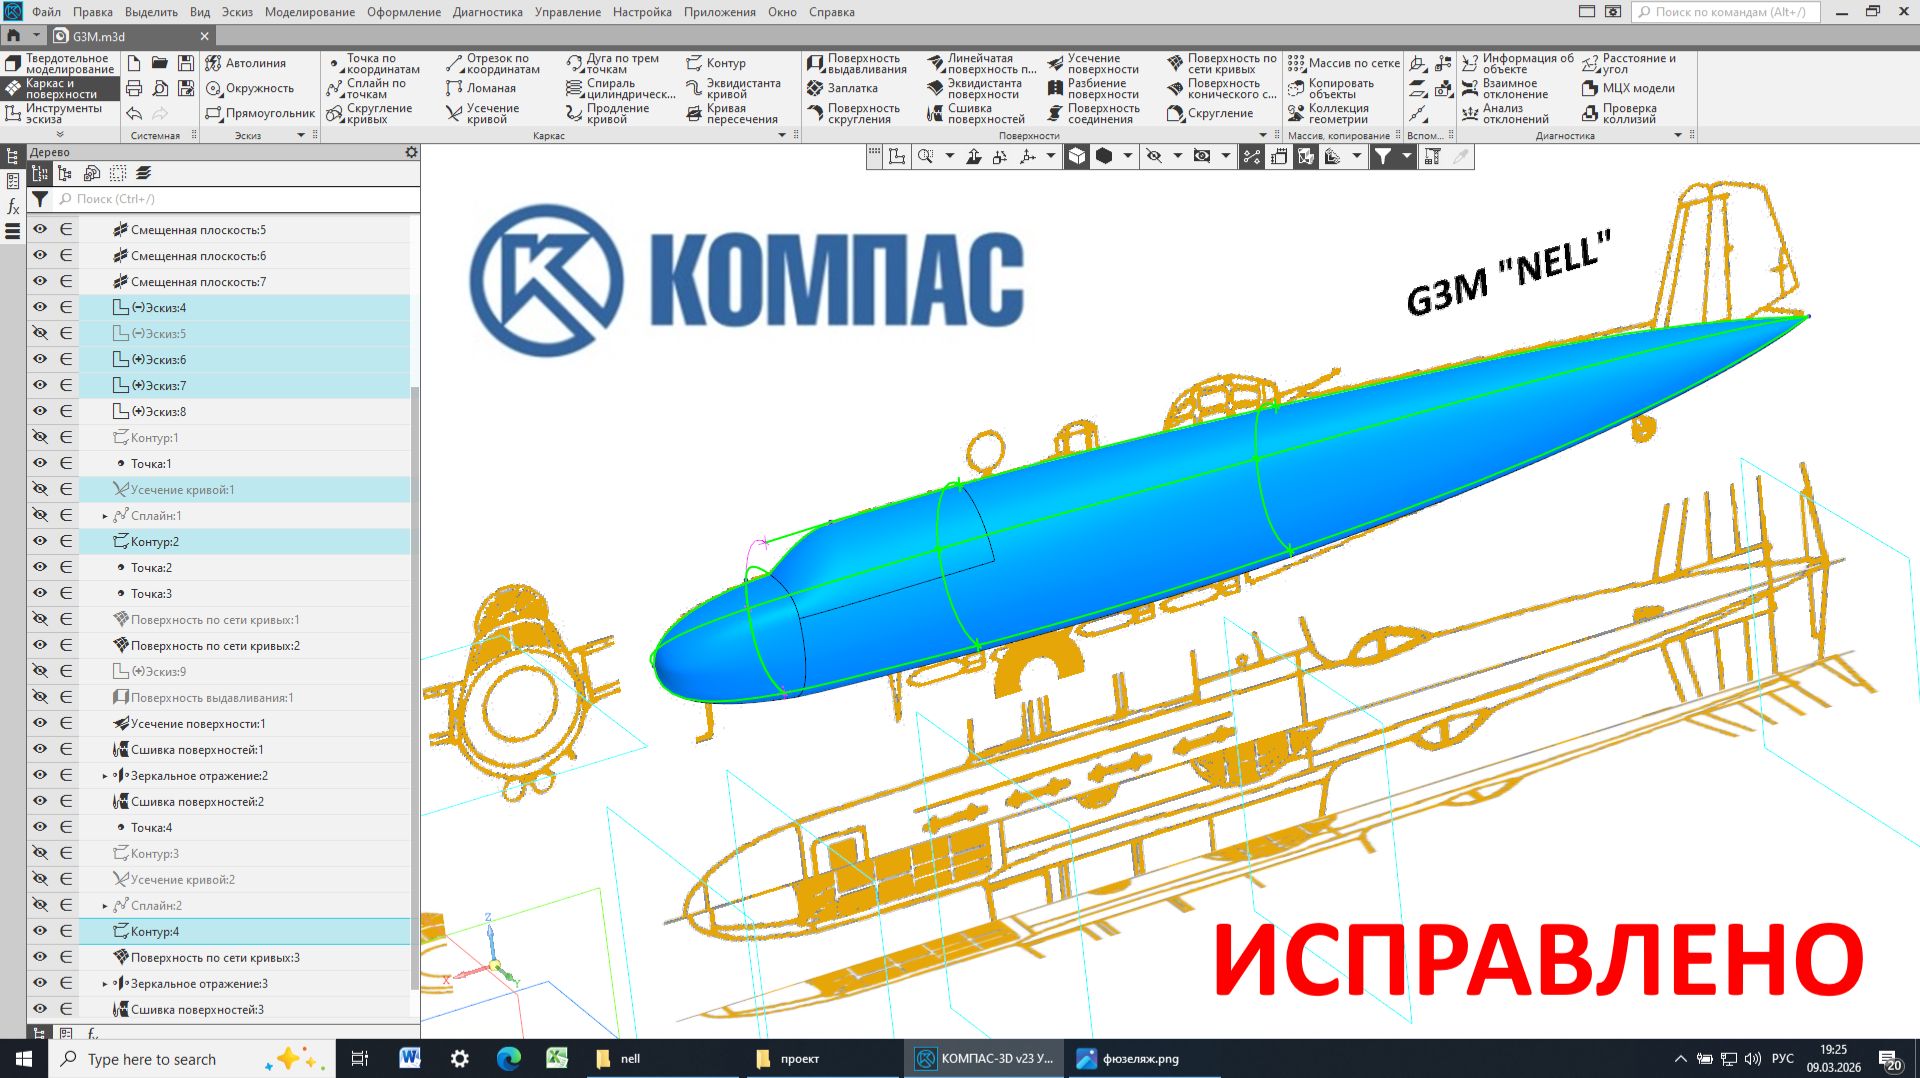Toggle visibility of Смещенная плоскость:5
The image size is (1920, 1078).
(x=40, y=229)
